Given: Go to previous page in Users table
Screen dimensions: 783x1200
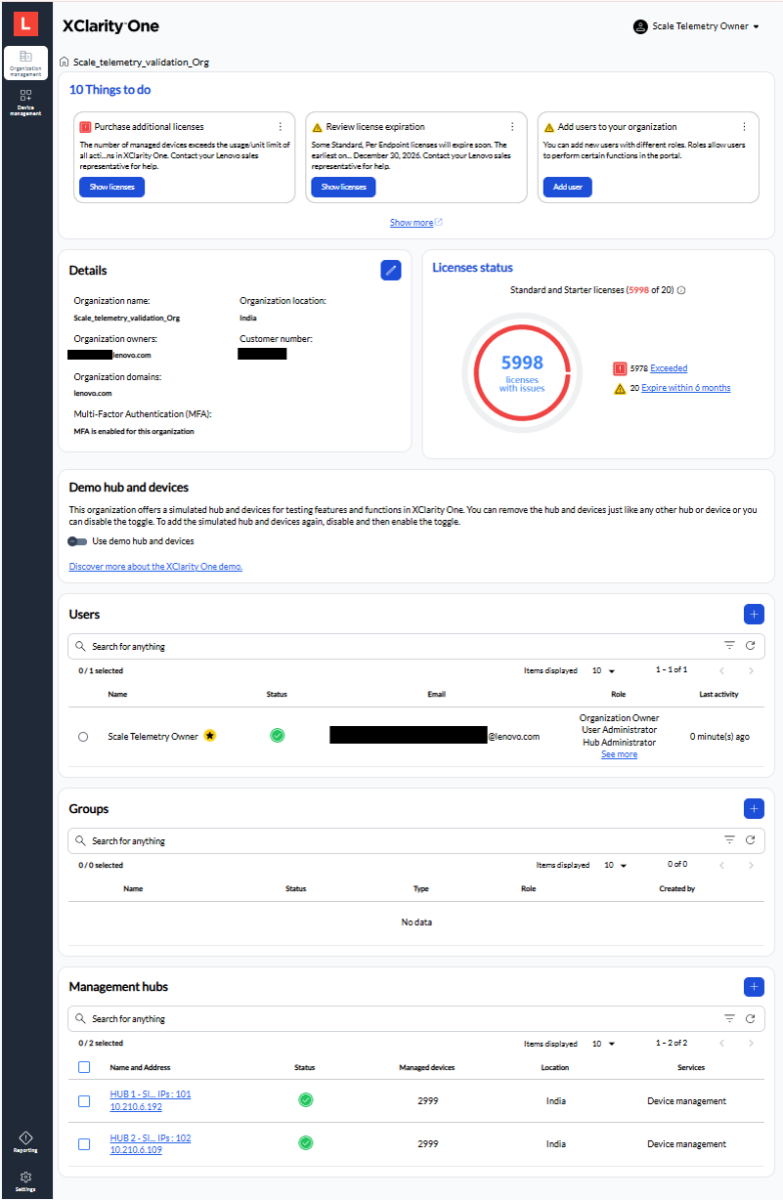Looking at the screenshot, I should [720, 671].
